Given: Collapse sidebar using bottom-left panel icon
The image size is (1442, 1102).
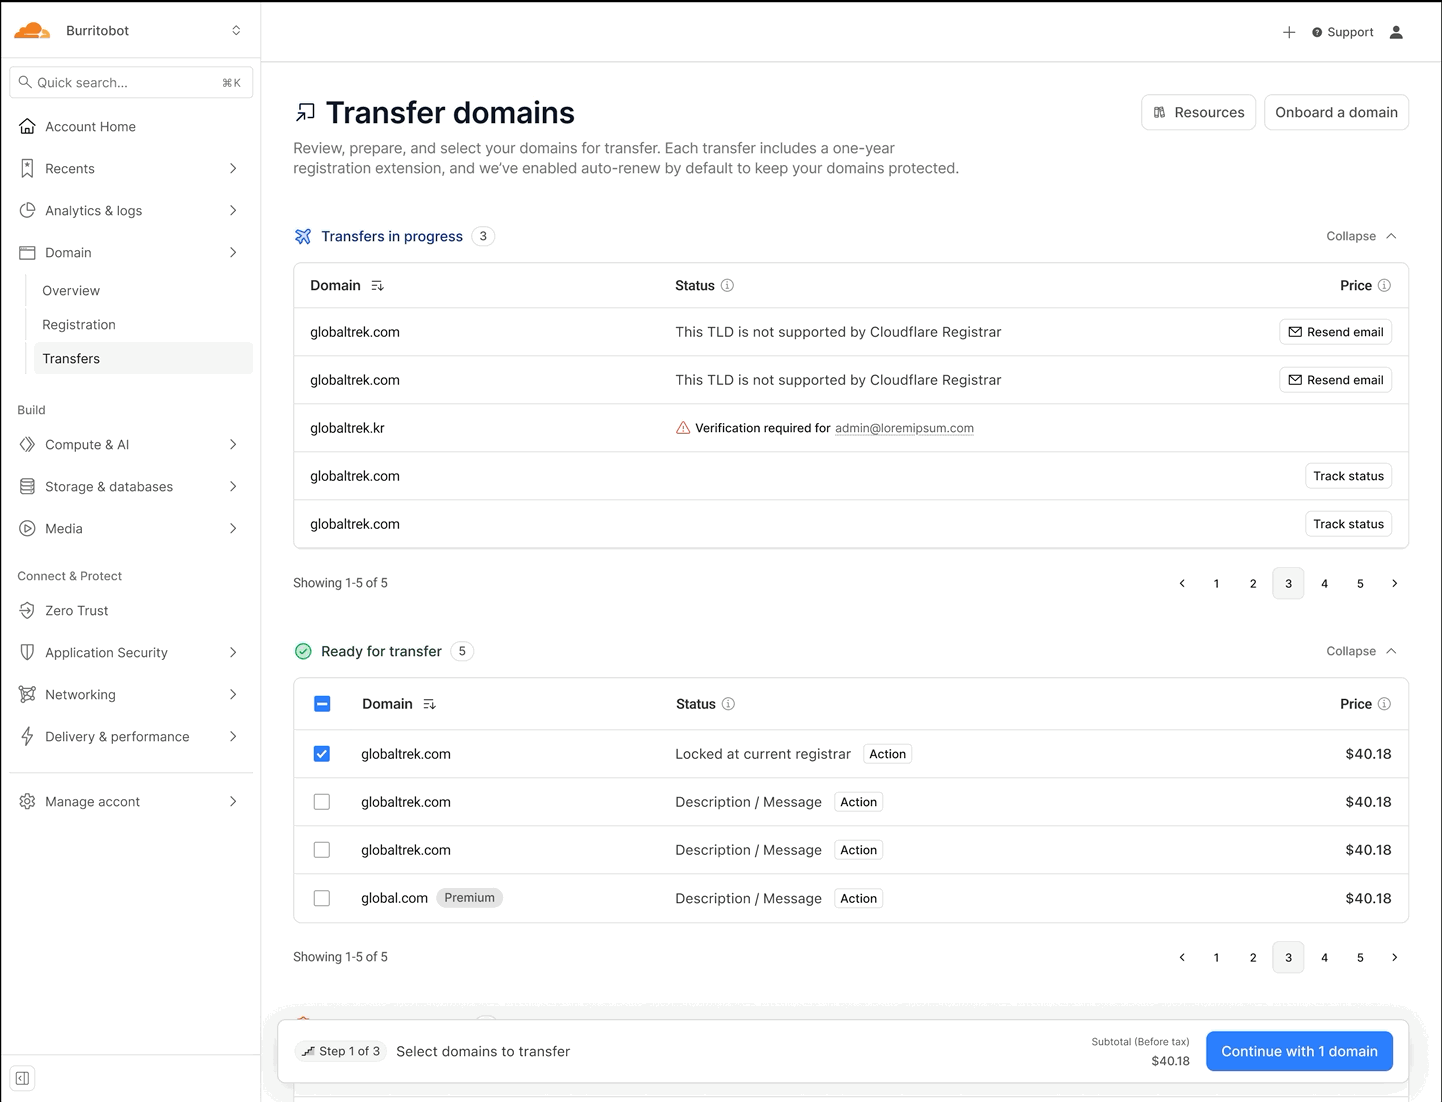Looking at the screenshot, I should (22, 1078).
